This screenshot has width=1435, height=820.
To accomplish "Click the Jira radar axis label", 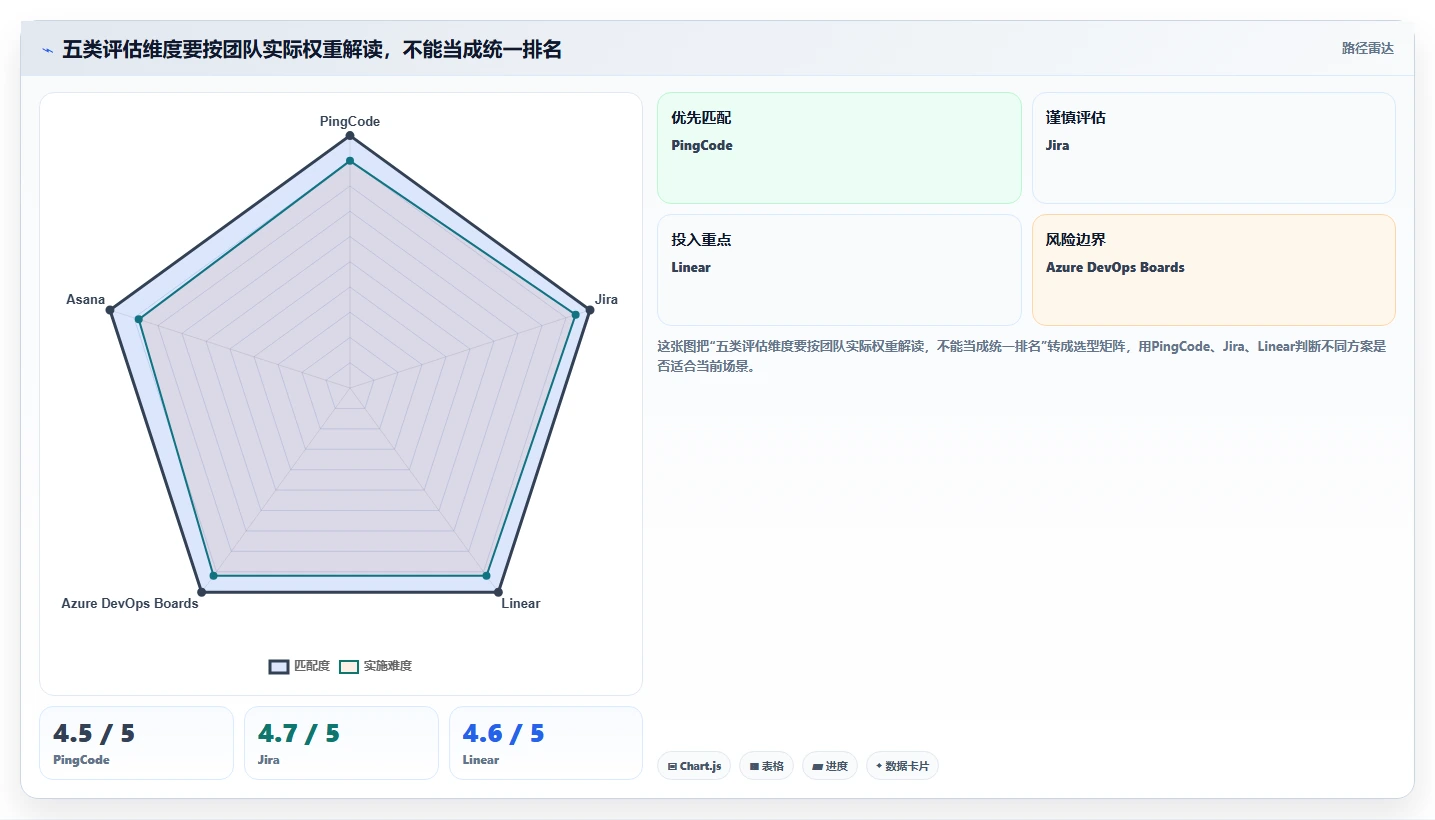I will (606, 299).
